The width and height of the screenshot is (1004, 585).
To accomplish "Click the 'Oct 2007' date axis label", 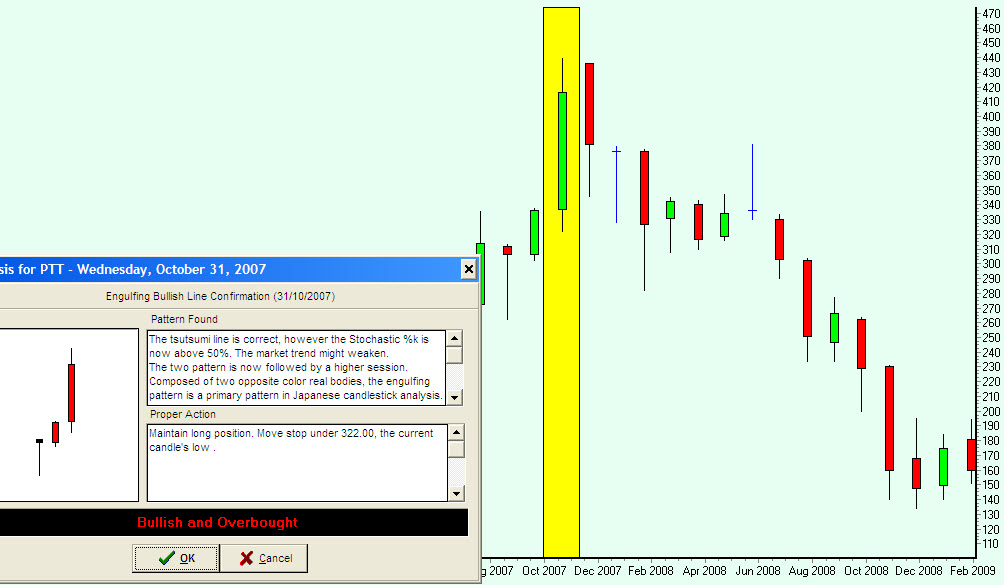I will point(544,570).
